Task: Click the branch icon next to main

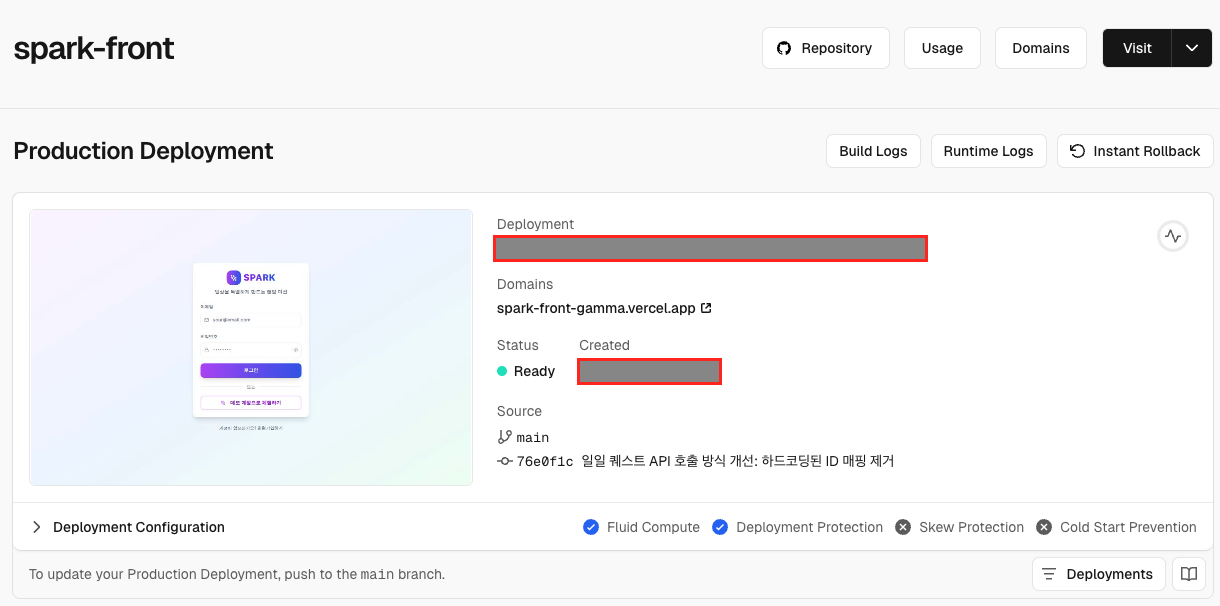Action: [503, 437]
